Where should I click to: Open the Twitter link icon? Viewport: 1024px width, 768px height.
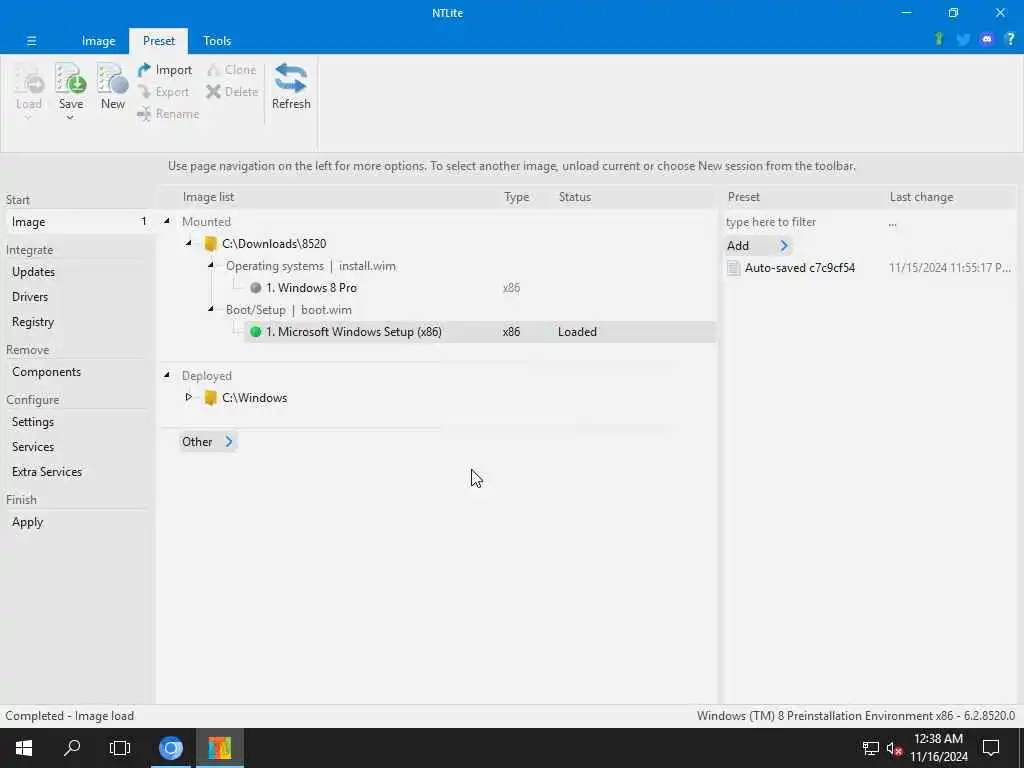(x=963, y=40)
